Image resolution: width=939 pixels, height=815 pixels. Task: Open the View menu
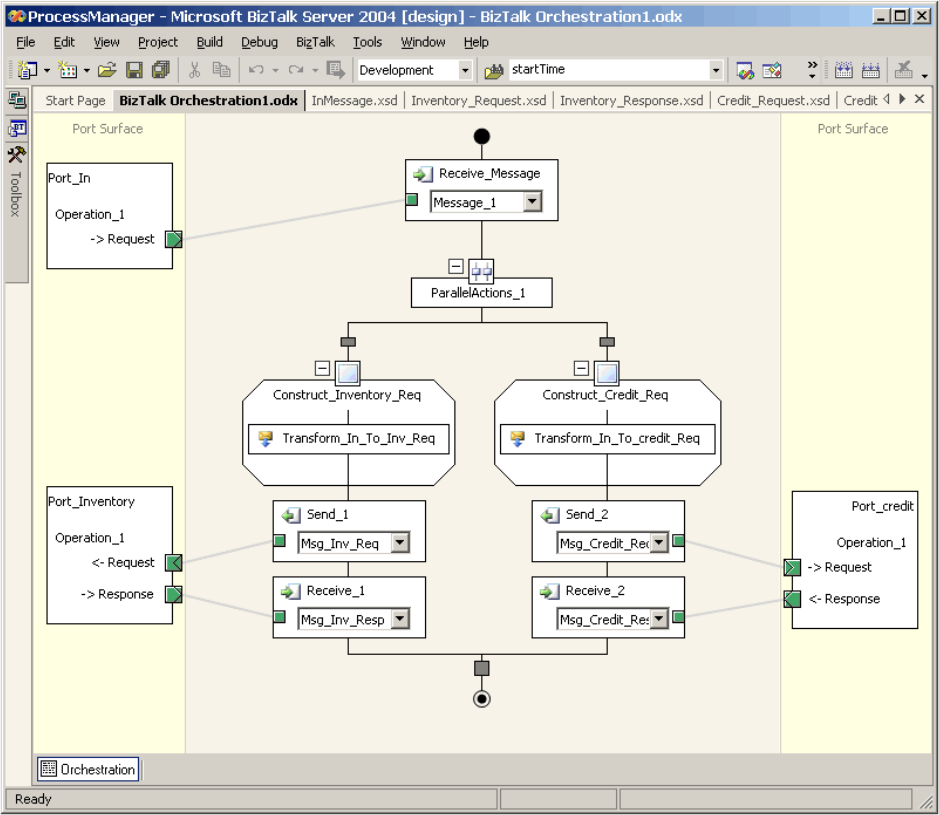point(107,43)
